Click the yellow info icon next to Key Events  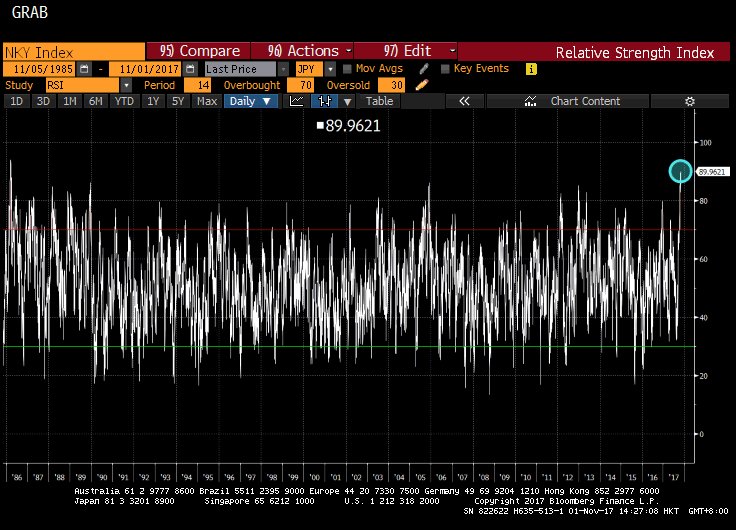point(531,69)
